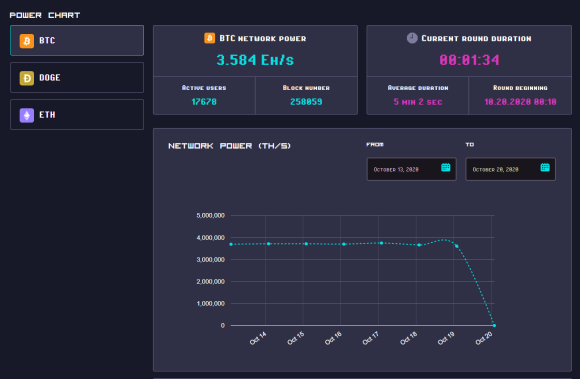
Task: Switch to the DOGE power chart tab
Action: tap(77, 78)
